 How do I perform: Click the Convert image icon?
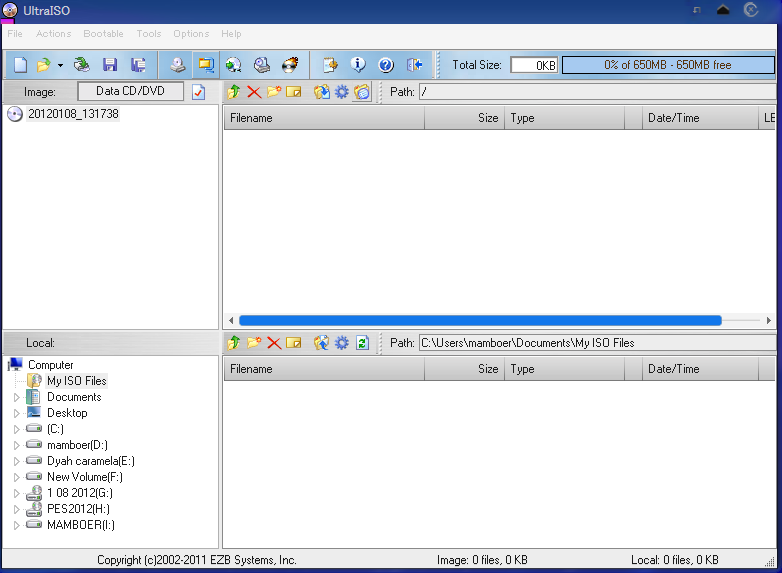233,65
